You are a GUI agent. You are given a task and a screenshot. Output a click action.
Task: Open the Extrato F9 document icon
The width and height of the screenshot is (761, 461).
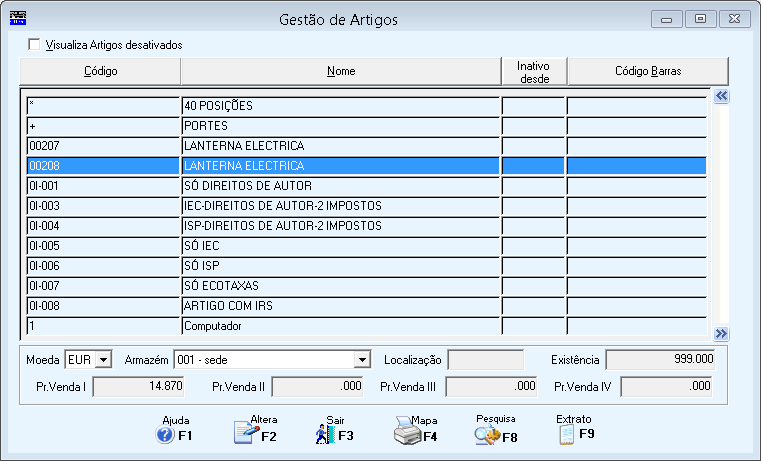tap(566, 434)
